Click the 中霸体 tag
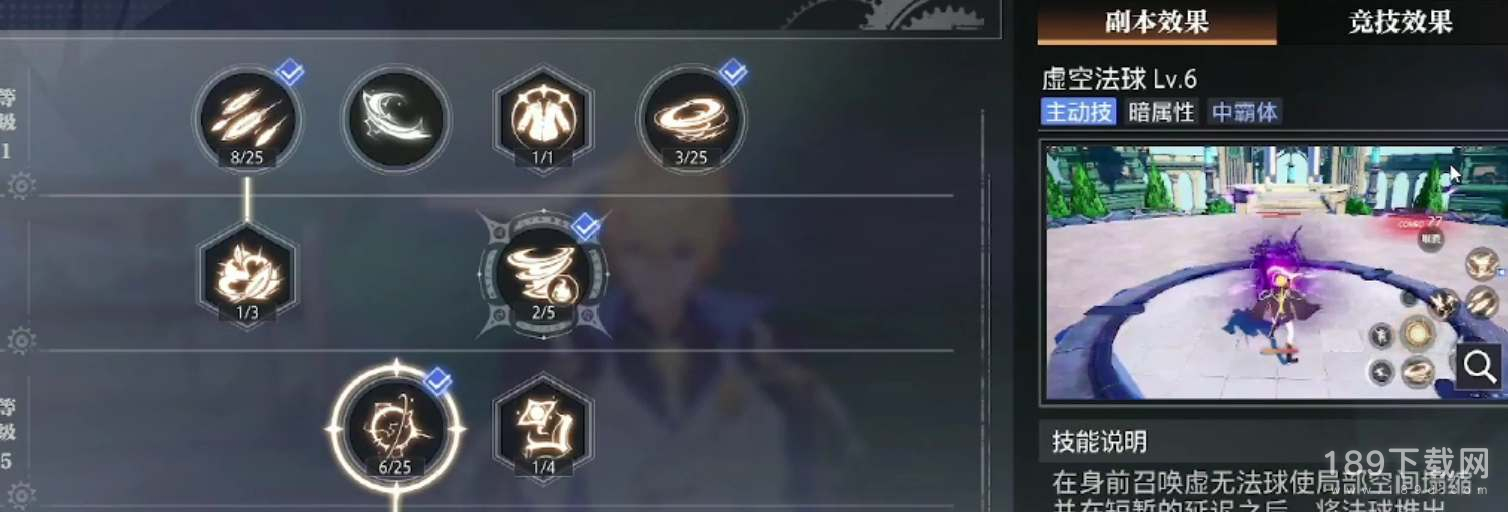This screenshot has height=512, width=1508. 1245,112
